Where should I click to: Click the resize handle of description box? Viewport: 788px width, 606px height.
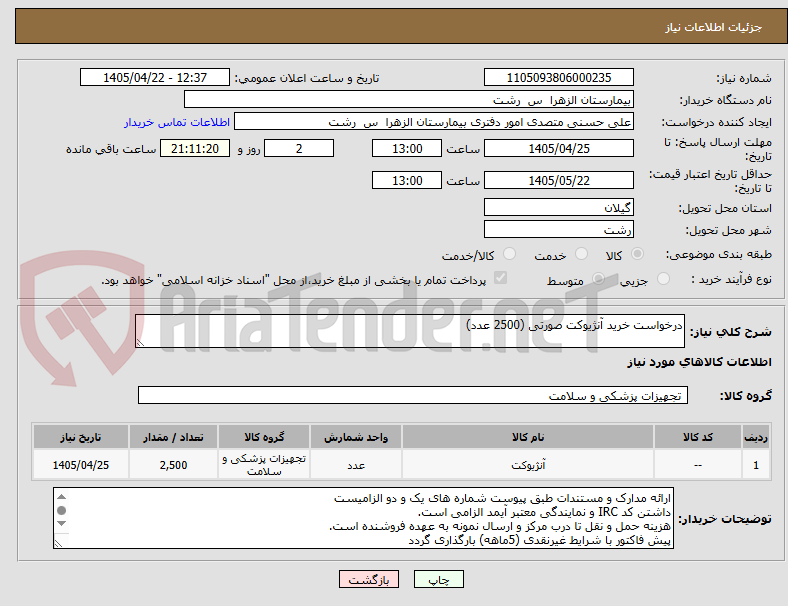[140, 343]
